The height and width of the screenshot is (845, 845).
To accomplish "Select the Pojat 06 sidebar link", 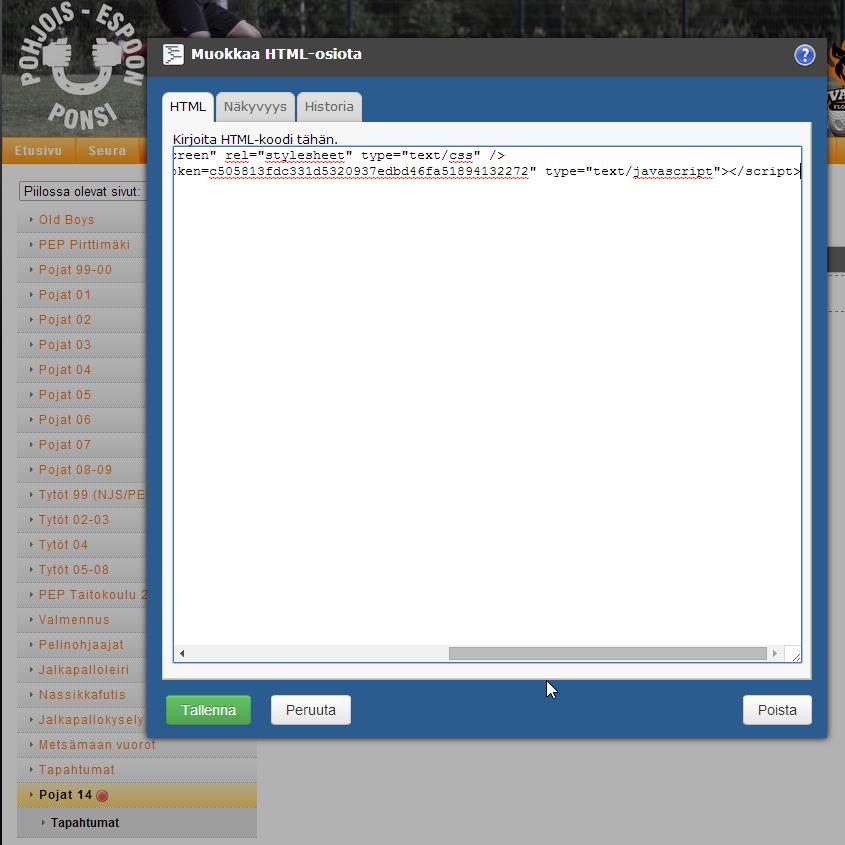I will pos(65,420).
